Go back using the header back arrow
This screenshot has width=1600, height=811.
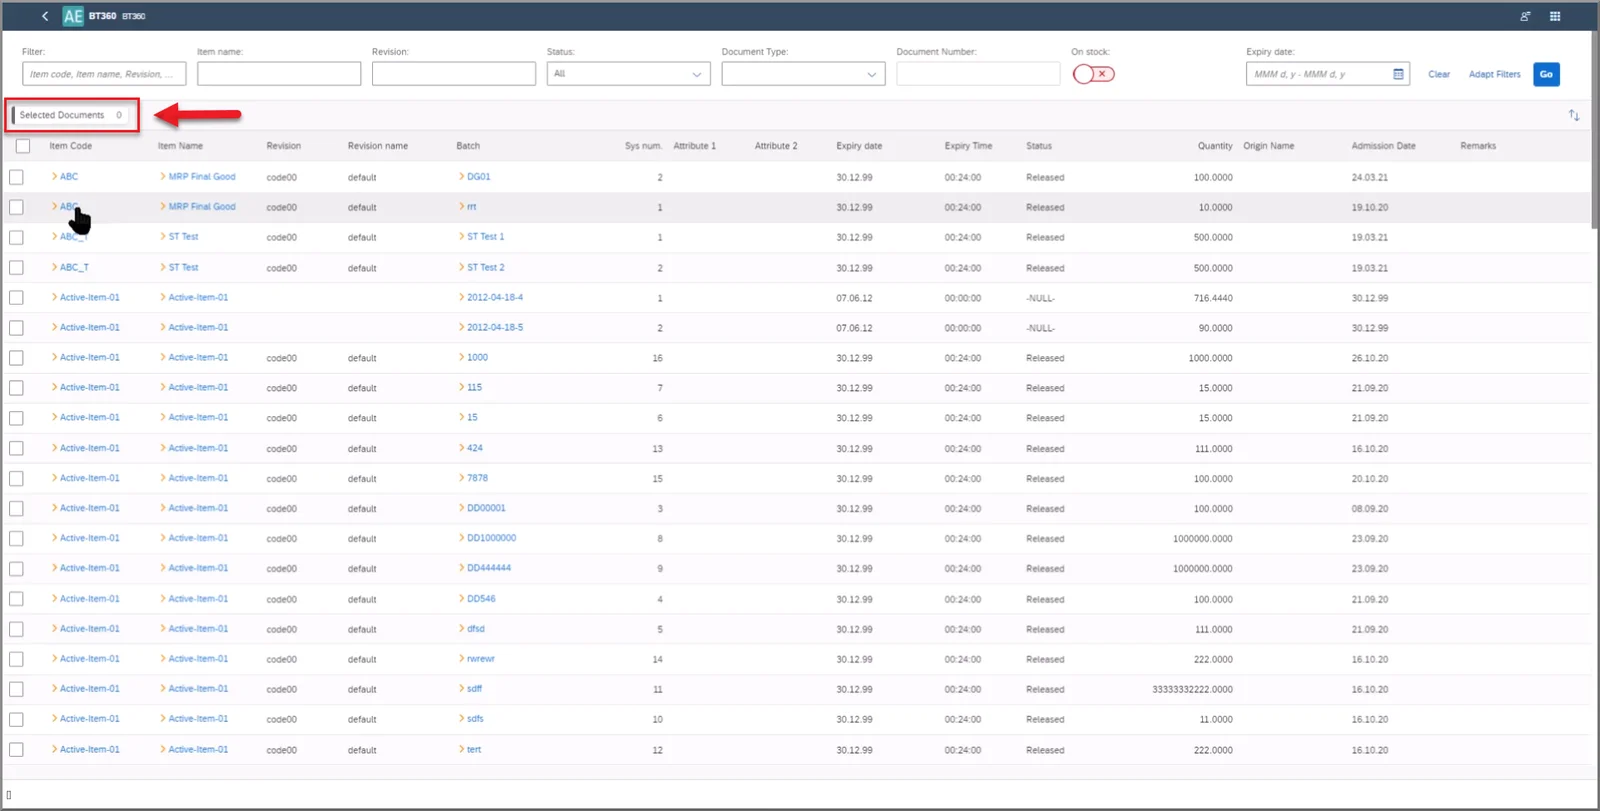(45, 16)
